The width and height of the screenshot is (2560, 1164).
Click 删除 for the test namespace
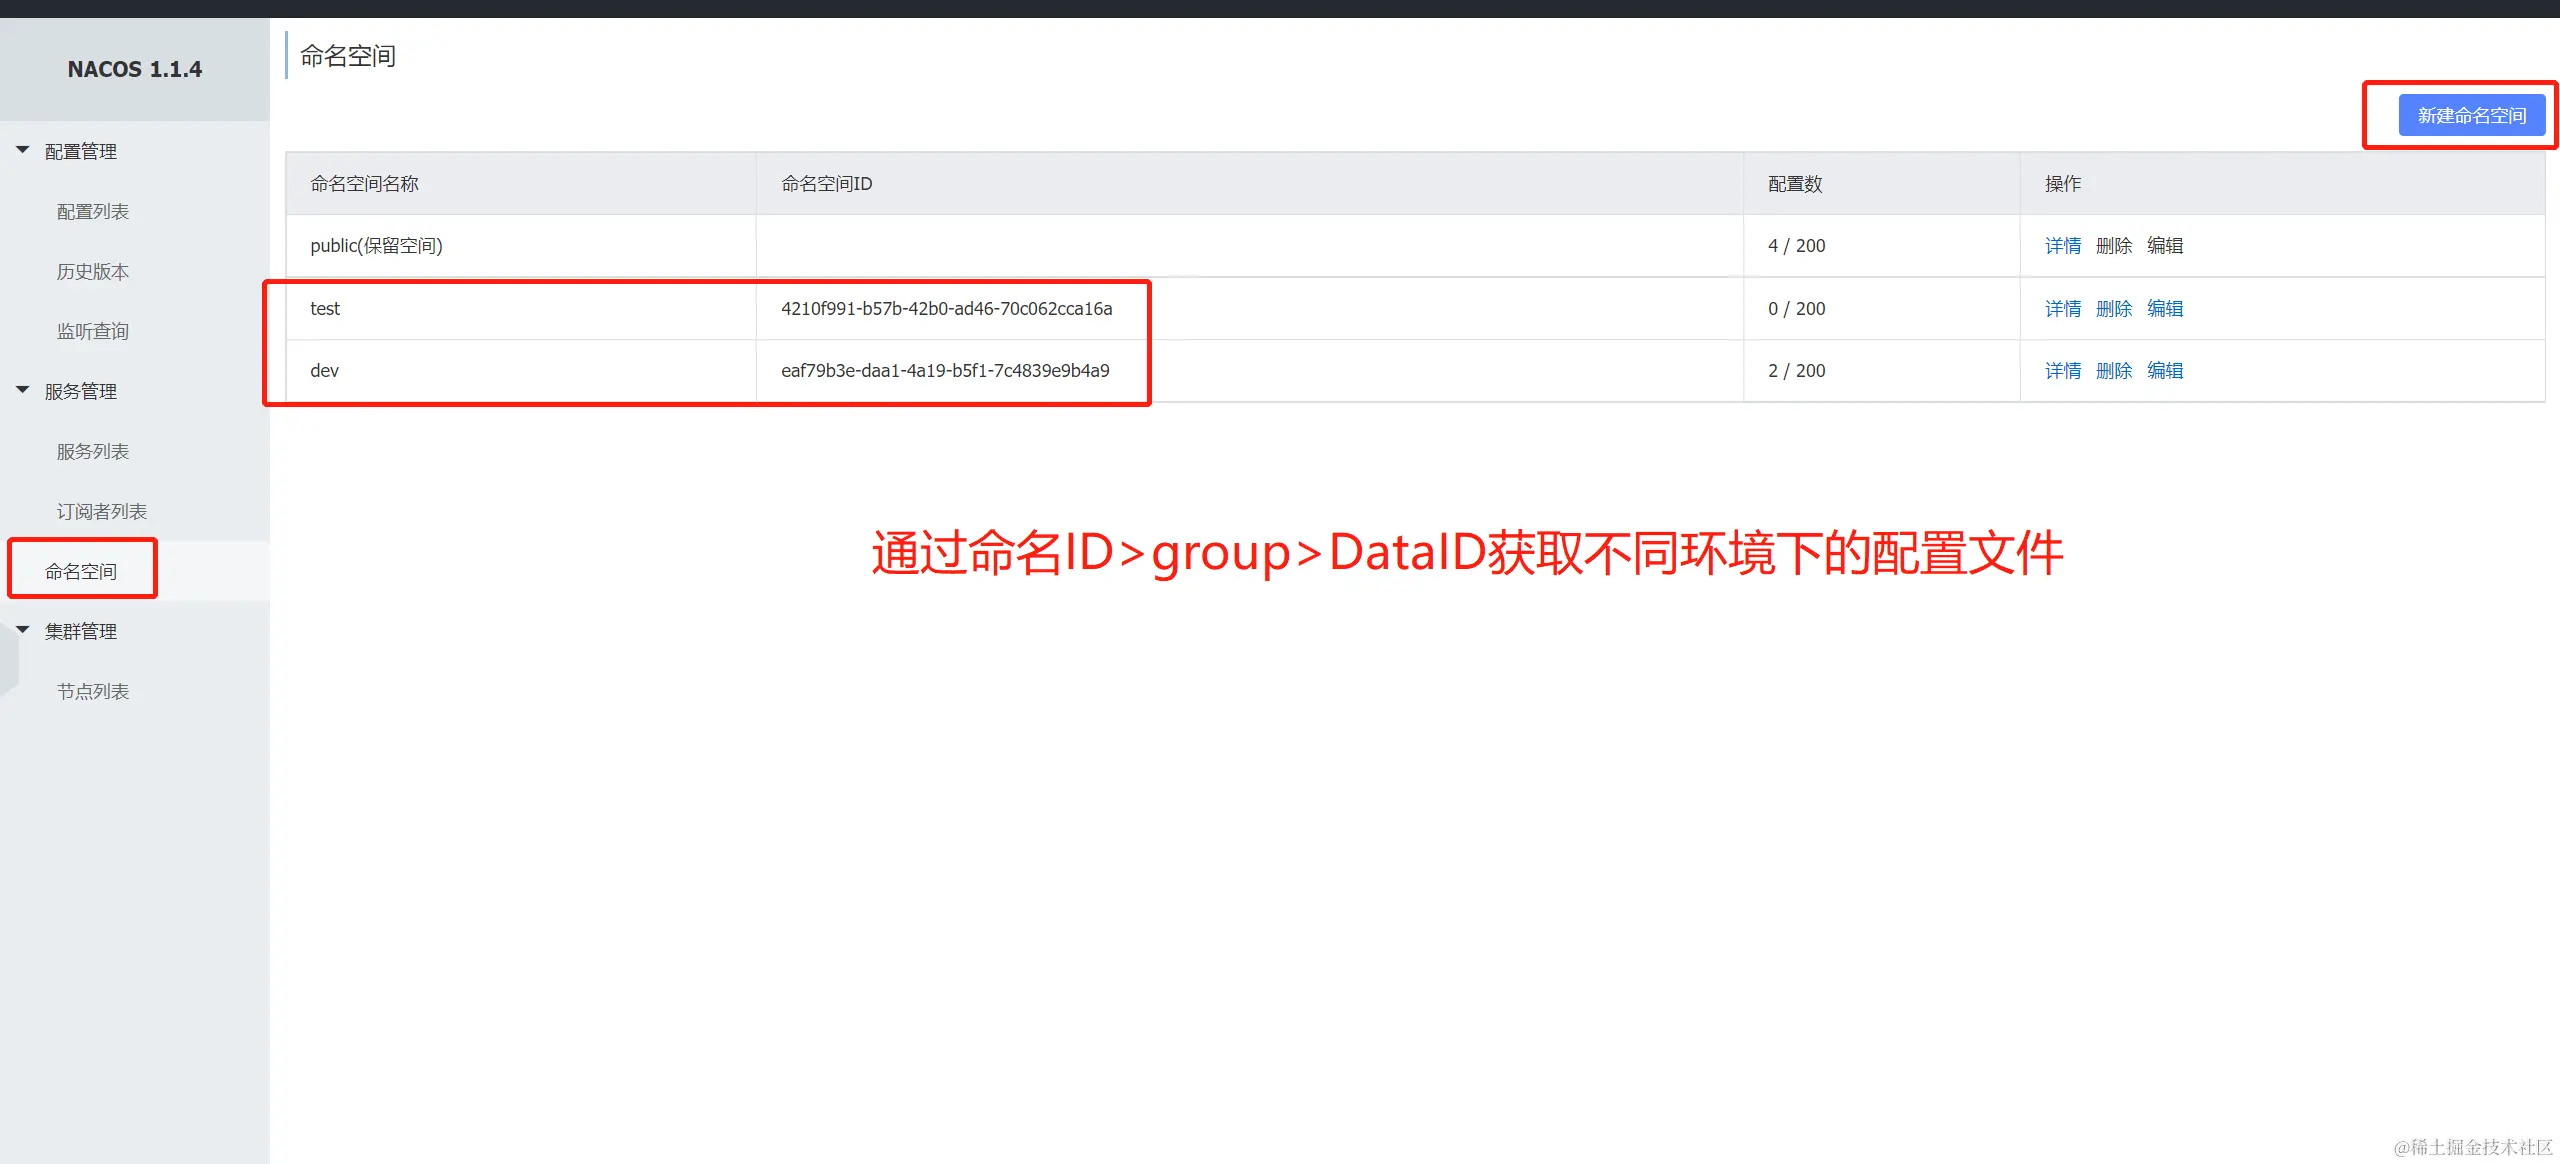click(x=2113, y=309)
